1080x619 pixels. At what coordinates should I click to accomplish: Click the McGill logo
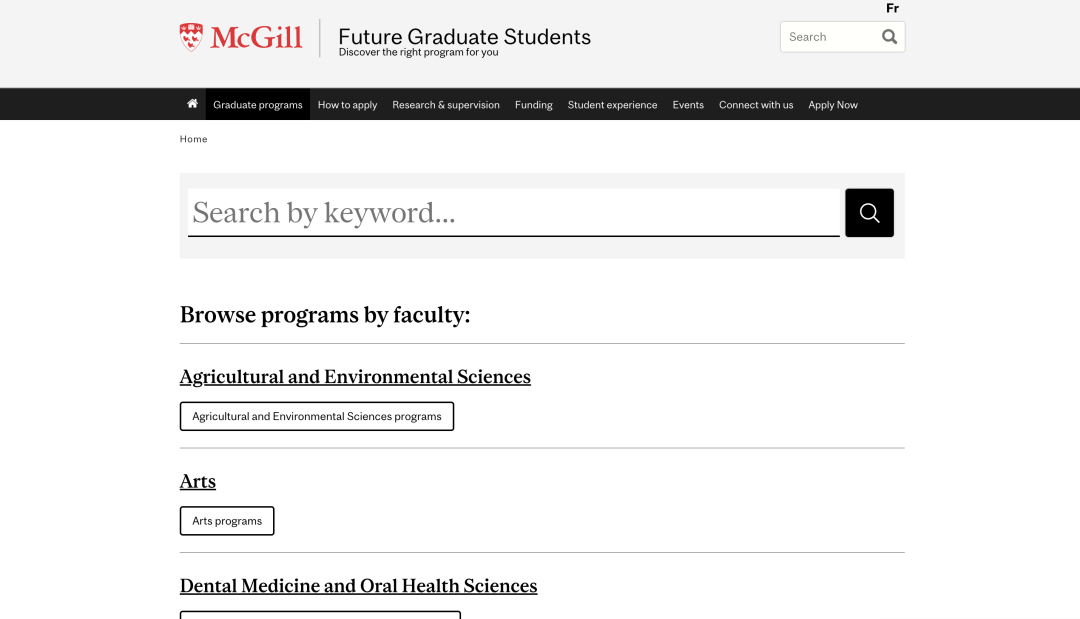pos(241,38)
